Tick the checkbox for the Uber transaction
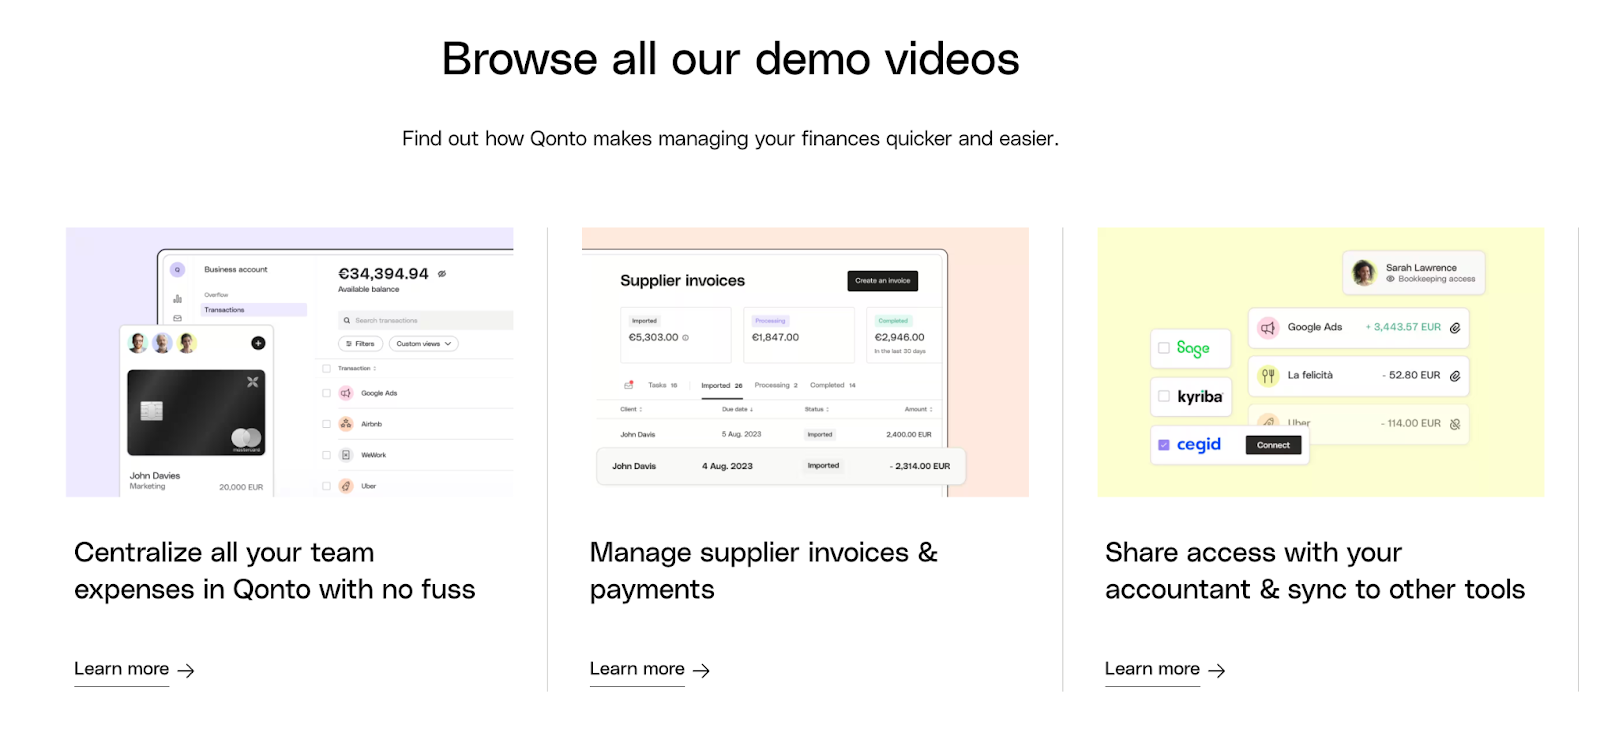This screenshot has height=730, width=1600. tap(326, 486)
